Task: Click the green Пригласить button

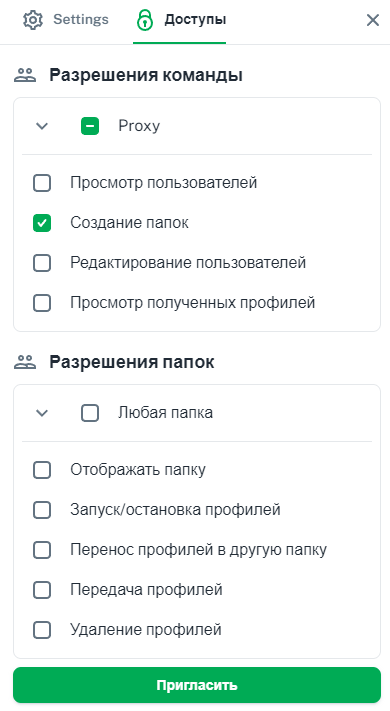Action: click(x=197, y=685)
